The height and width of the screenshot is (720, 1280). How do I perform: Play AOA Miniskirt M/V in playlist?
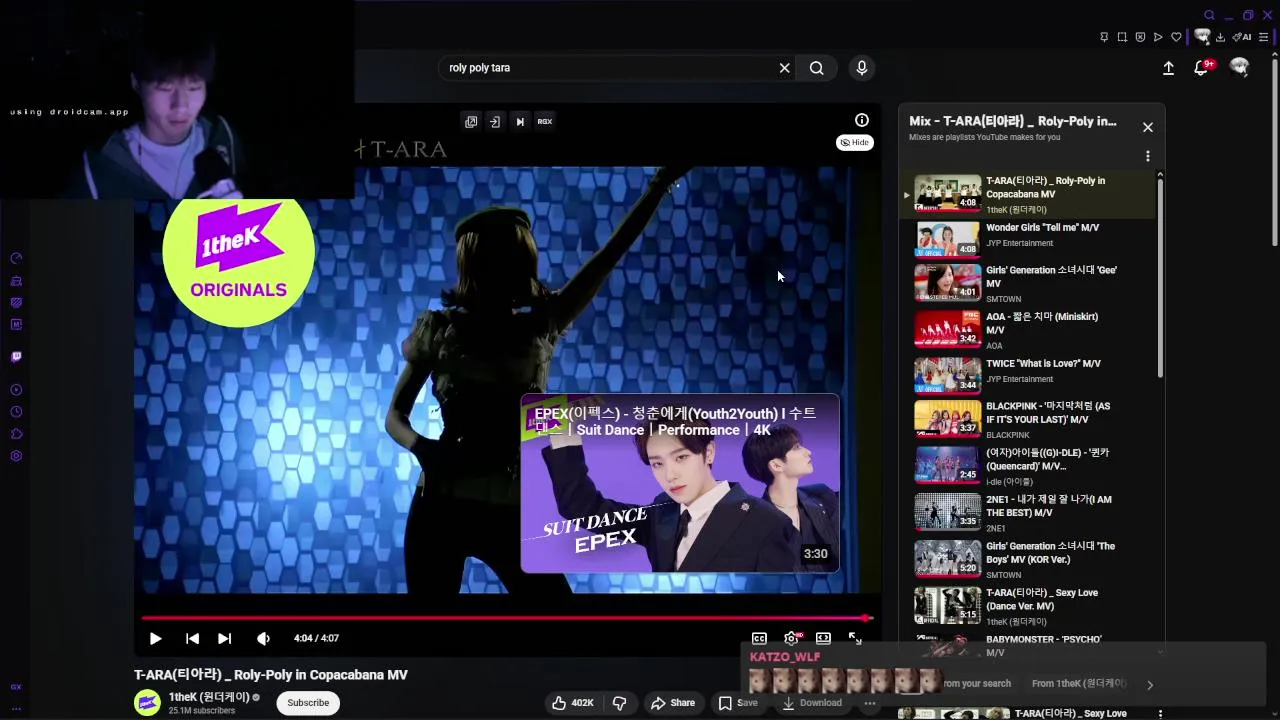click(x=1035, y=329)
